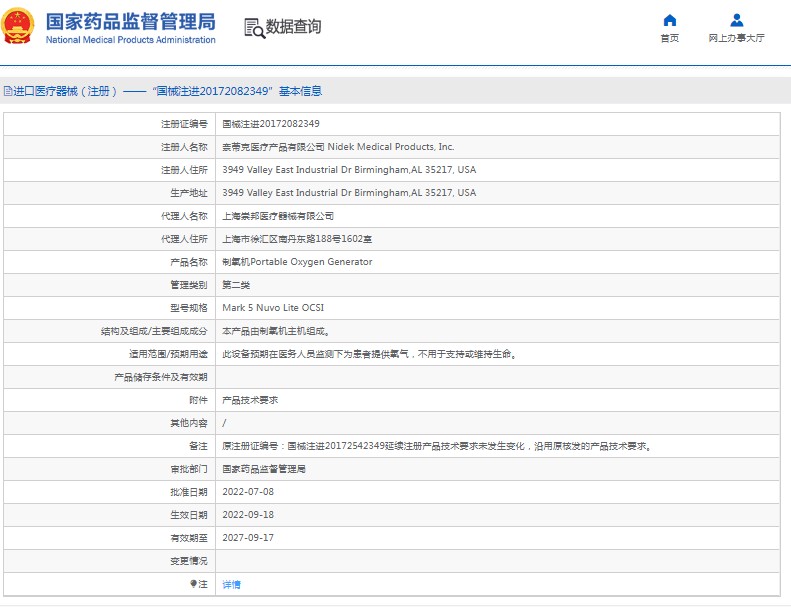
Task: Open 网上办事大厅 via the person icon
Action: pyautogui.click(x=736, y=20)
